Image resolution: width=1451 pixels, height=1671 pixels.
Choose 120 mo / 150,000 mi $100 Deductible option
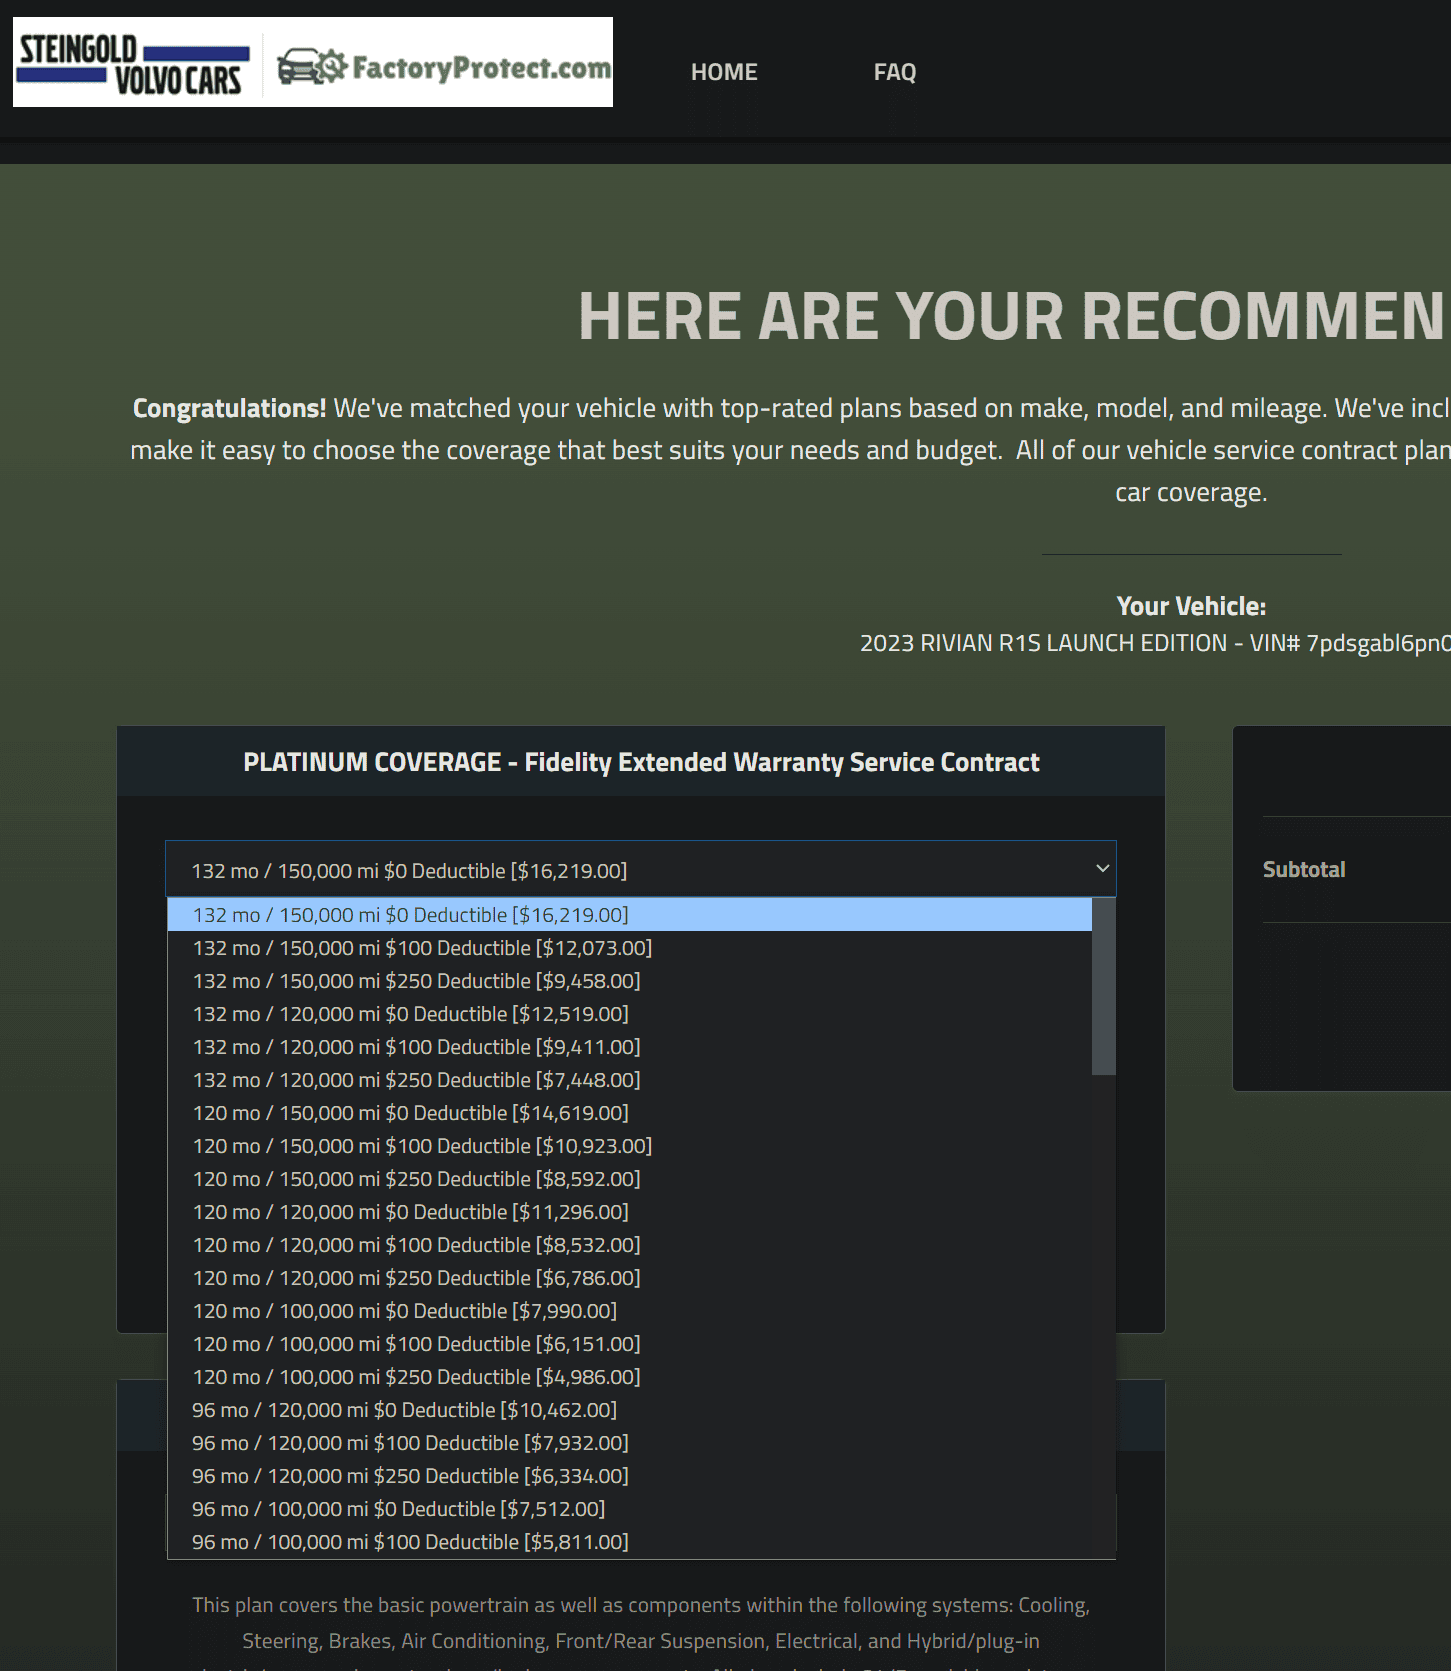pyautogui.click(x=630, y=1146)
